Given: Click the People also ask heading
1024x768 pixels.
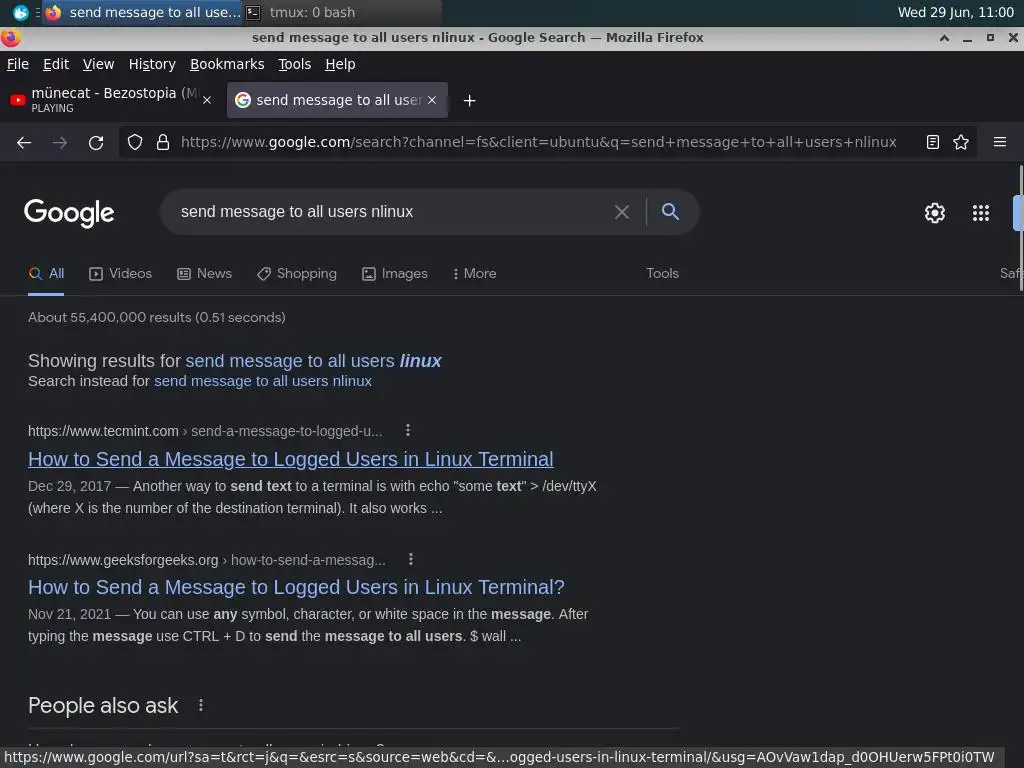Looking at the screenshot, I should [103, 705].
